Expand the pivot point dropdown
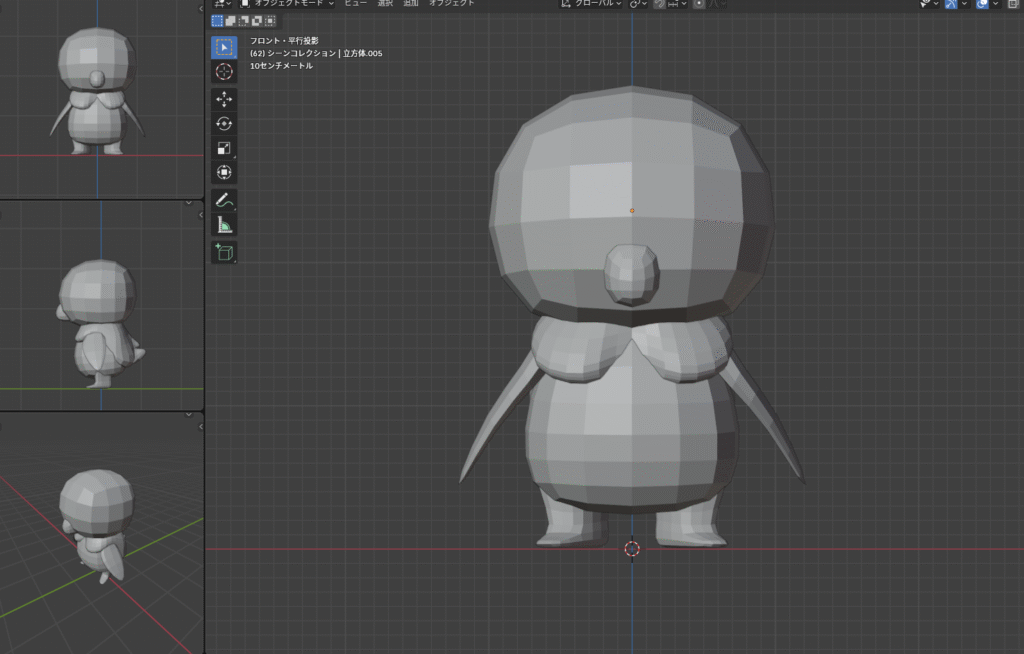This screenshot has height=654, width=1024. [638, 4]
